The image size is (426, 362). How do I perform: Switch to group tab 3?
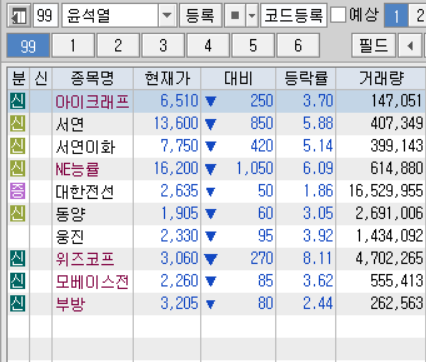coord(163,45)
